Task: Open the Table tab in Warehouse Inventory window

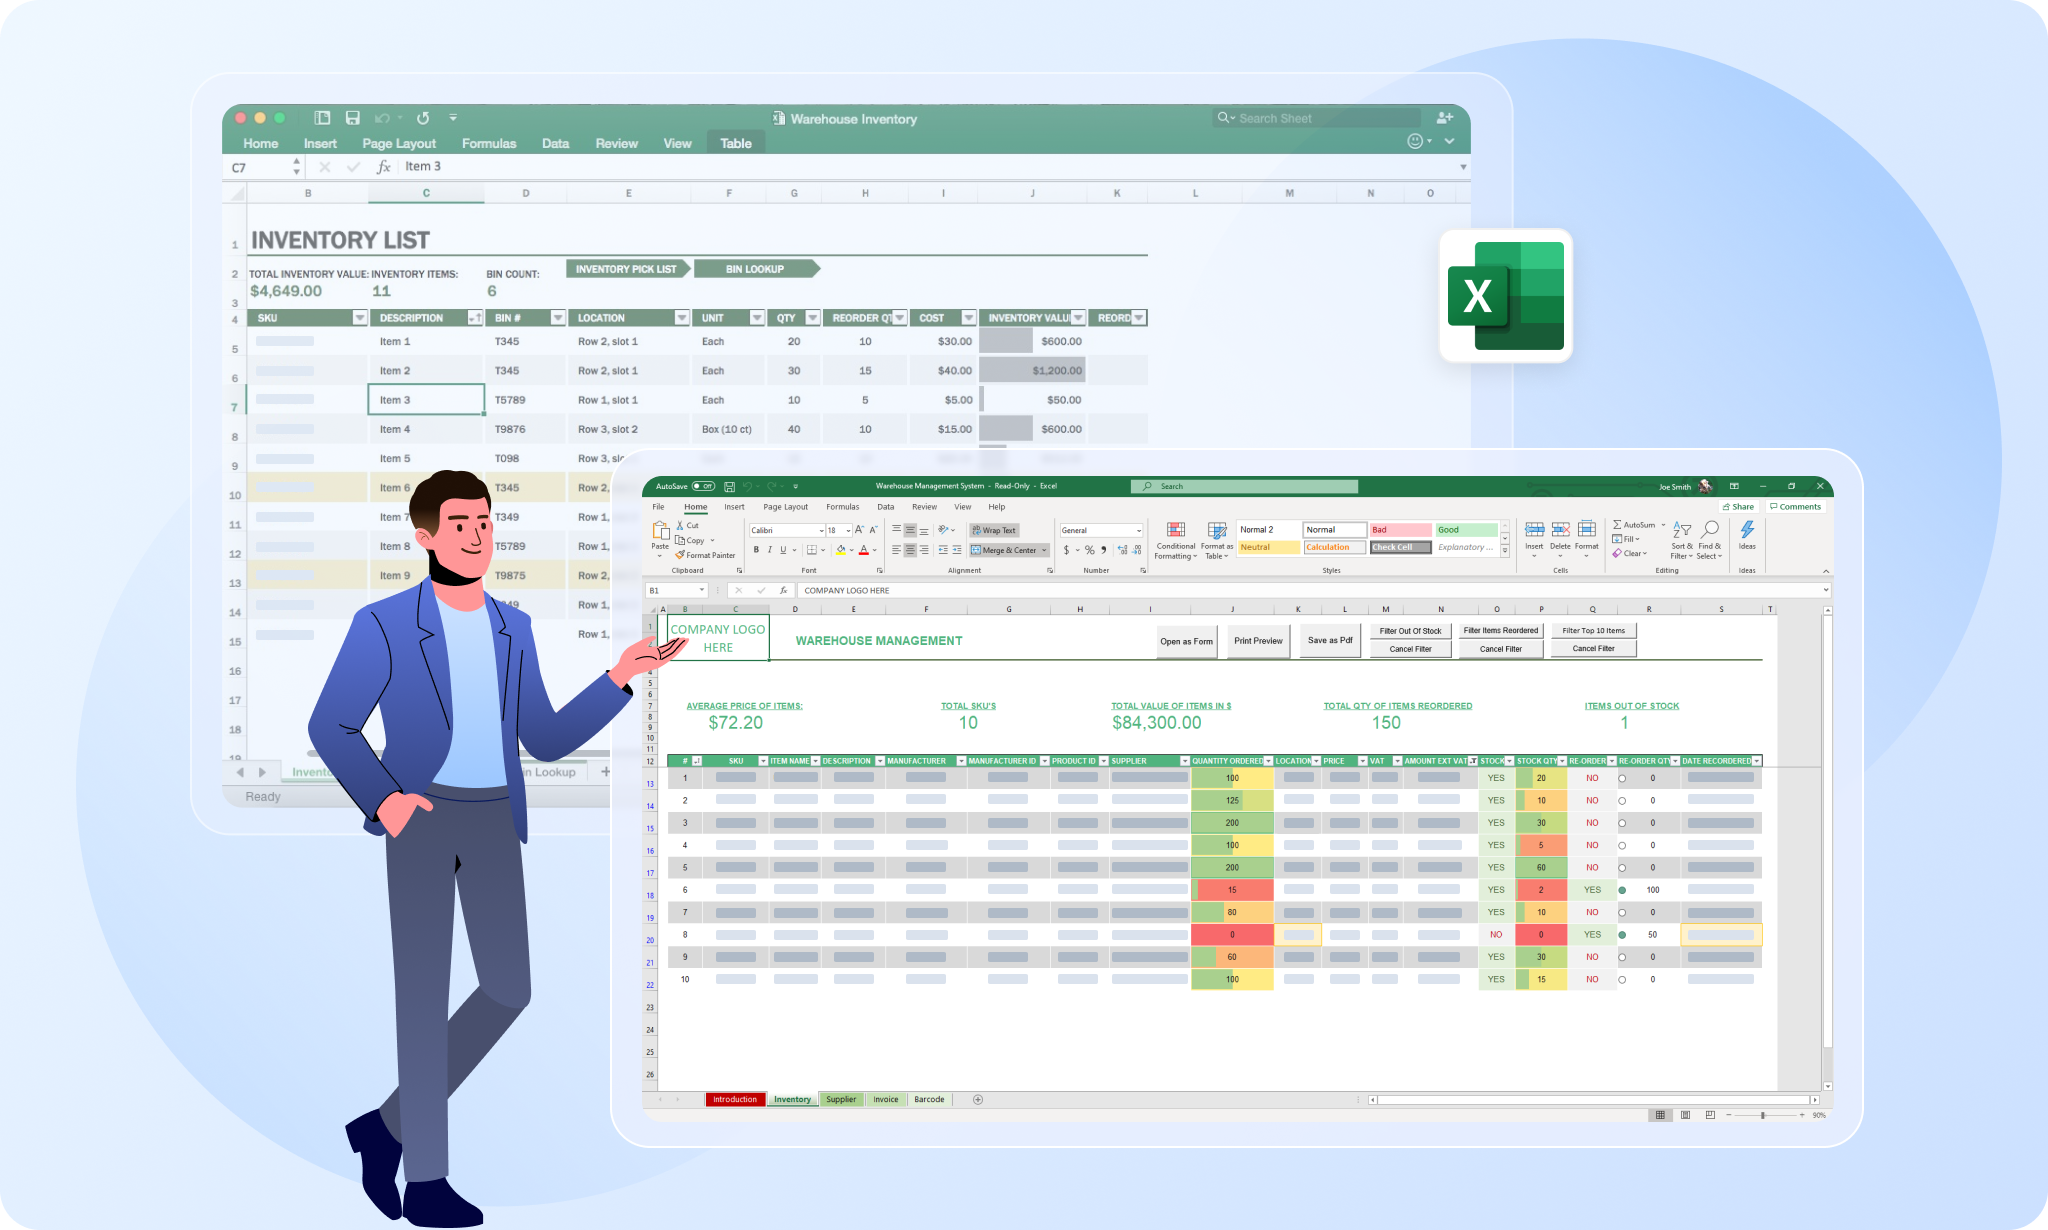Action: (x=736, y=144)
